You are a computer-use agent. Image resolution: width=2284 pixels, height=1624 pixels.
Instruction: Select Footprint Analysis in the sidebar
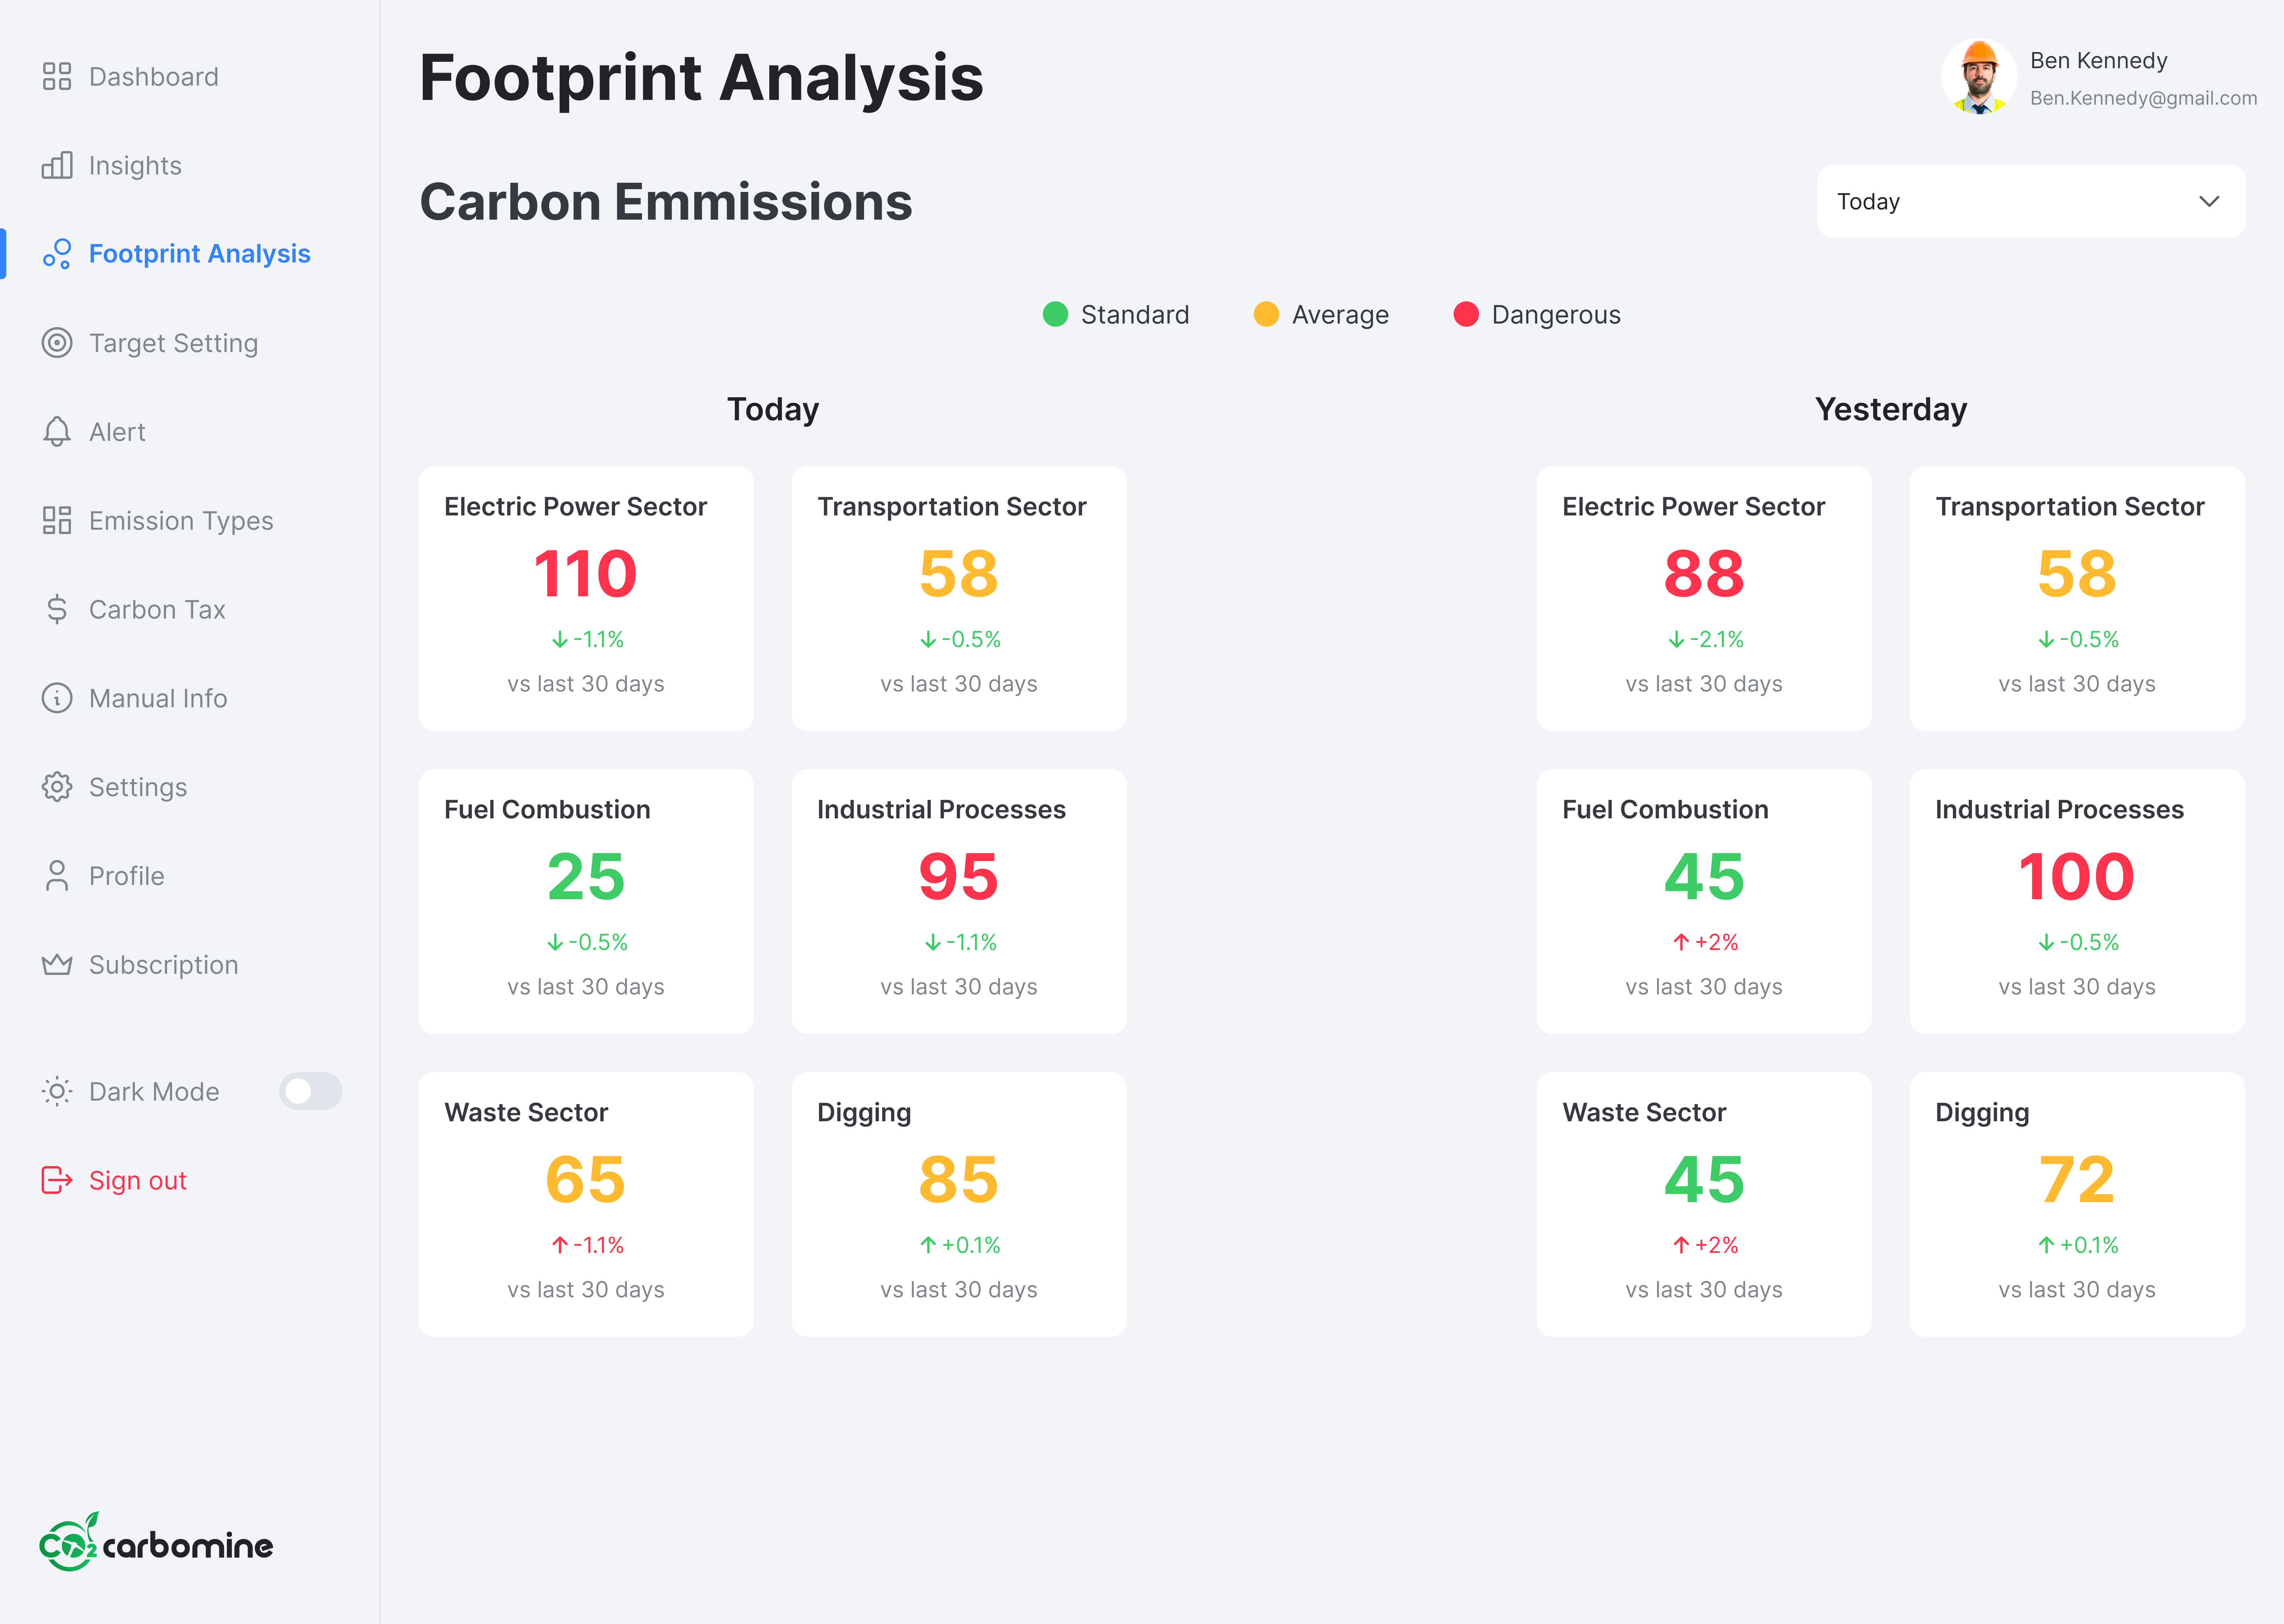199,254
